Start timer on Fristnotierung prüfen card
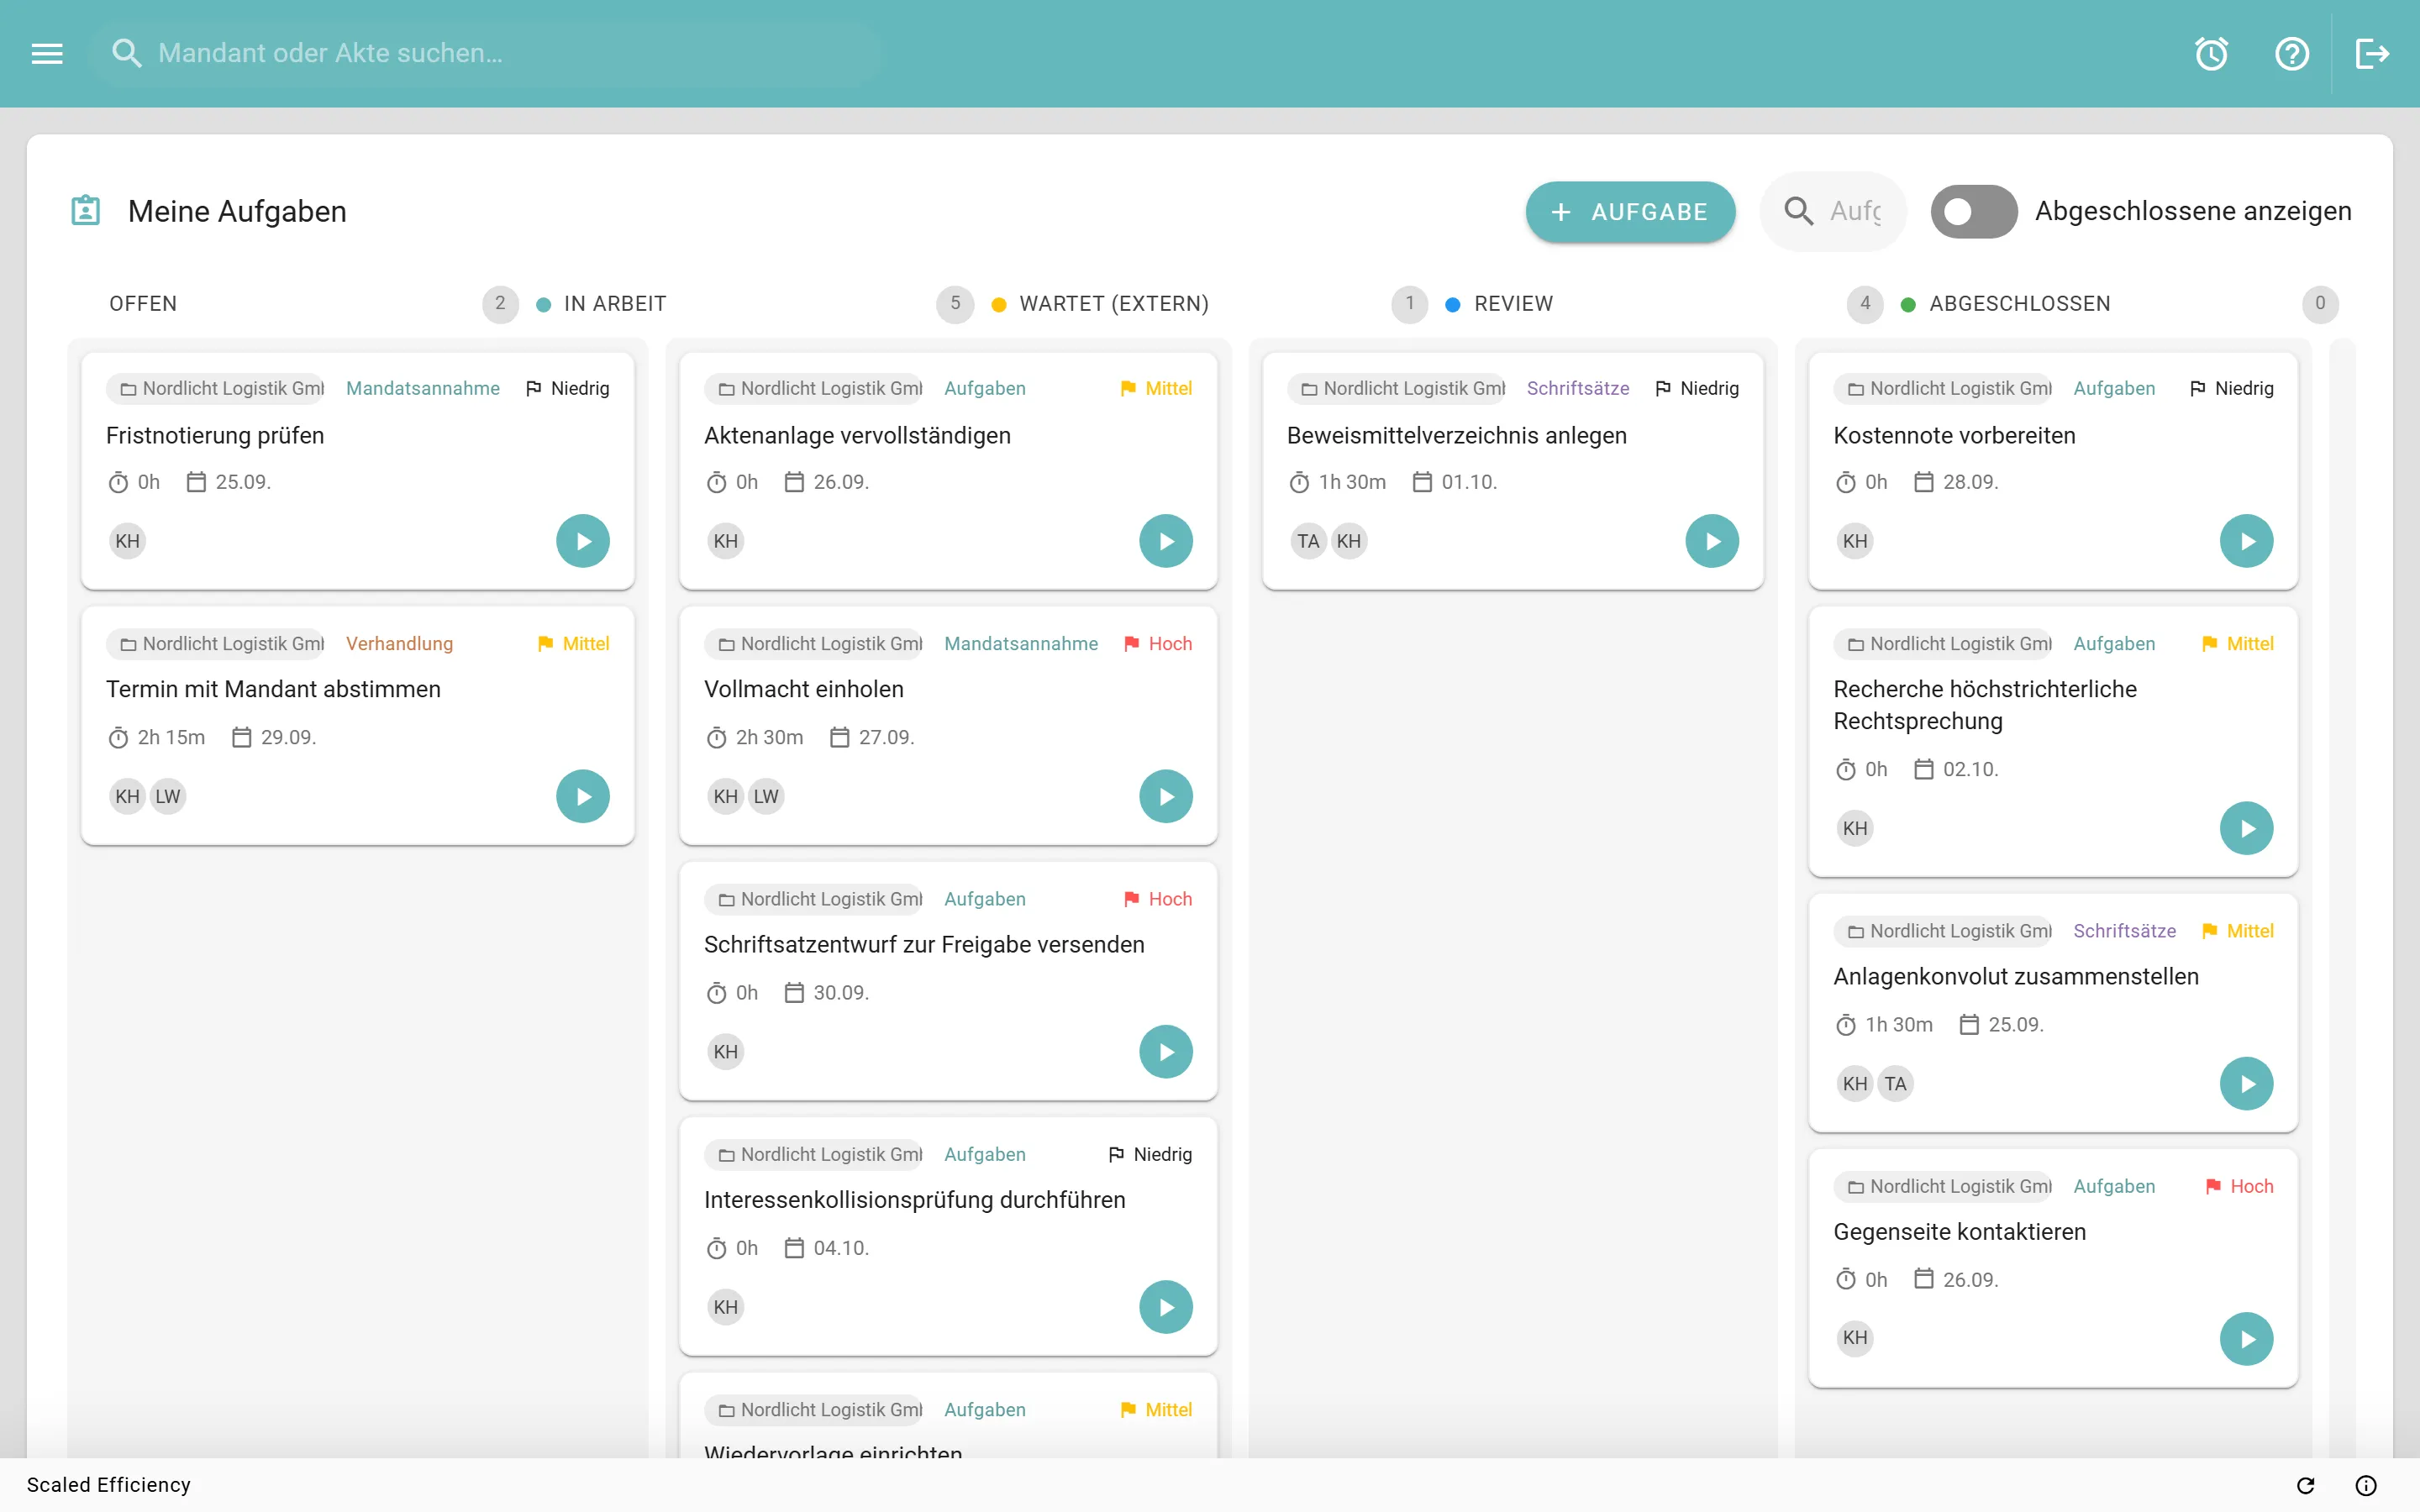 (583, 541)
